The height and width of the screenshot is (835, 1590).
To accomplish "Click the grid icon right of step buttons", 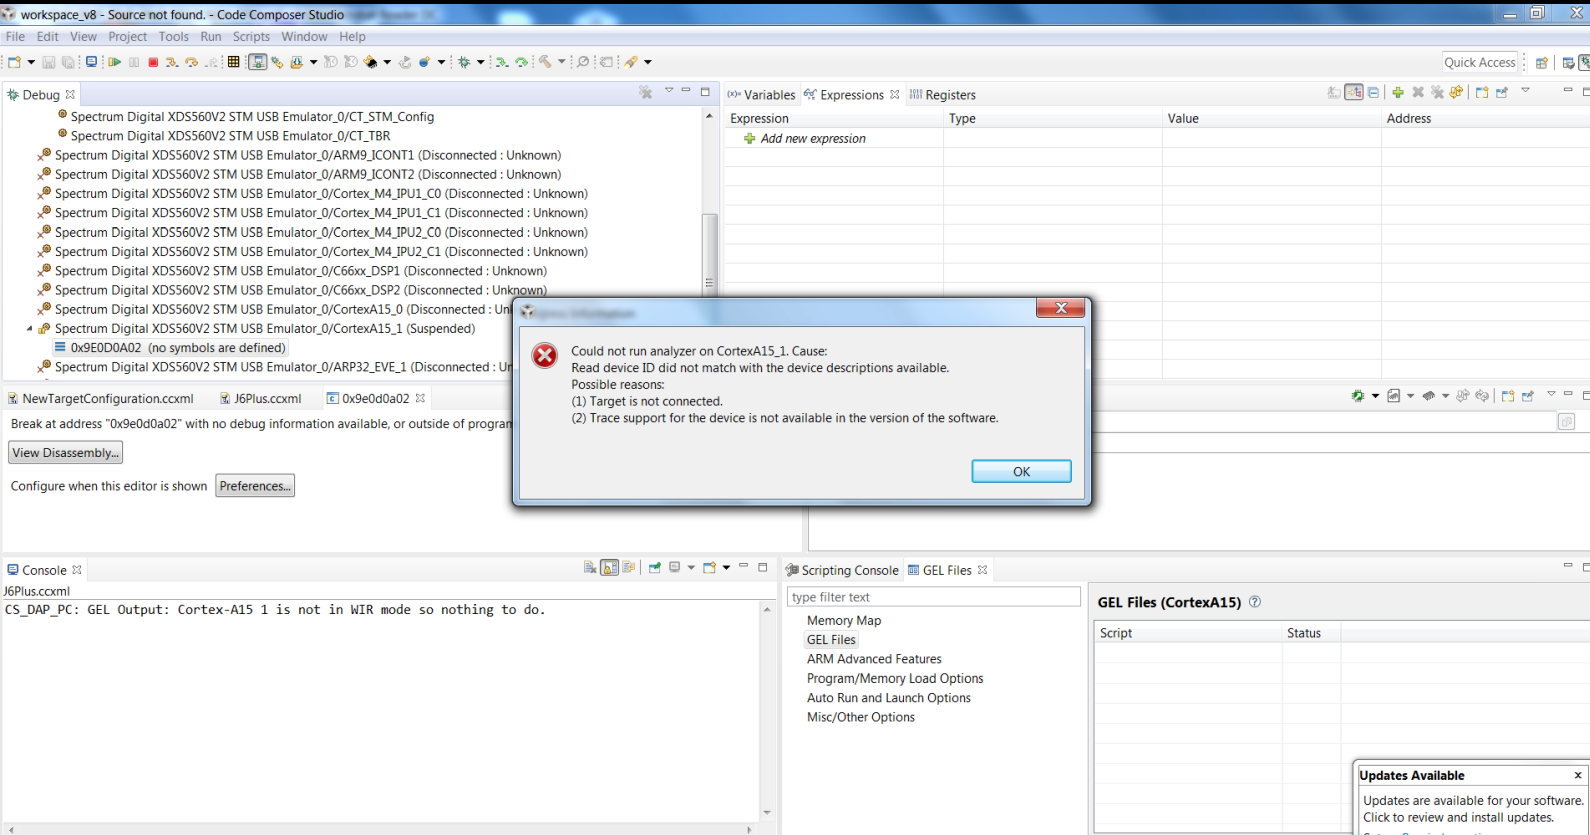I will point(233,62).
